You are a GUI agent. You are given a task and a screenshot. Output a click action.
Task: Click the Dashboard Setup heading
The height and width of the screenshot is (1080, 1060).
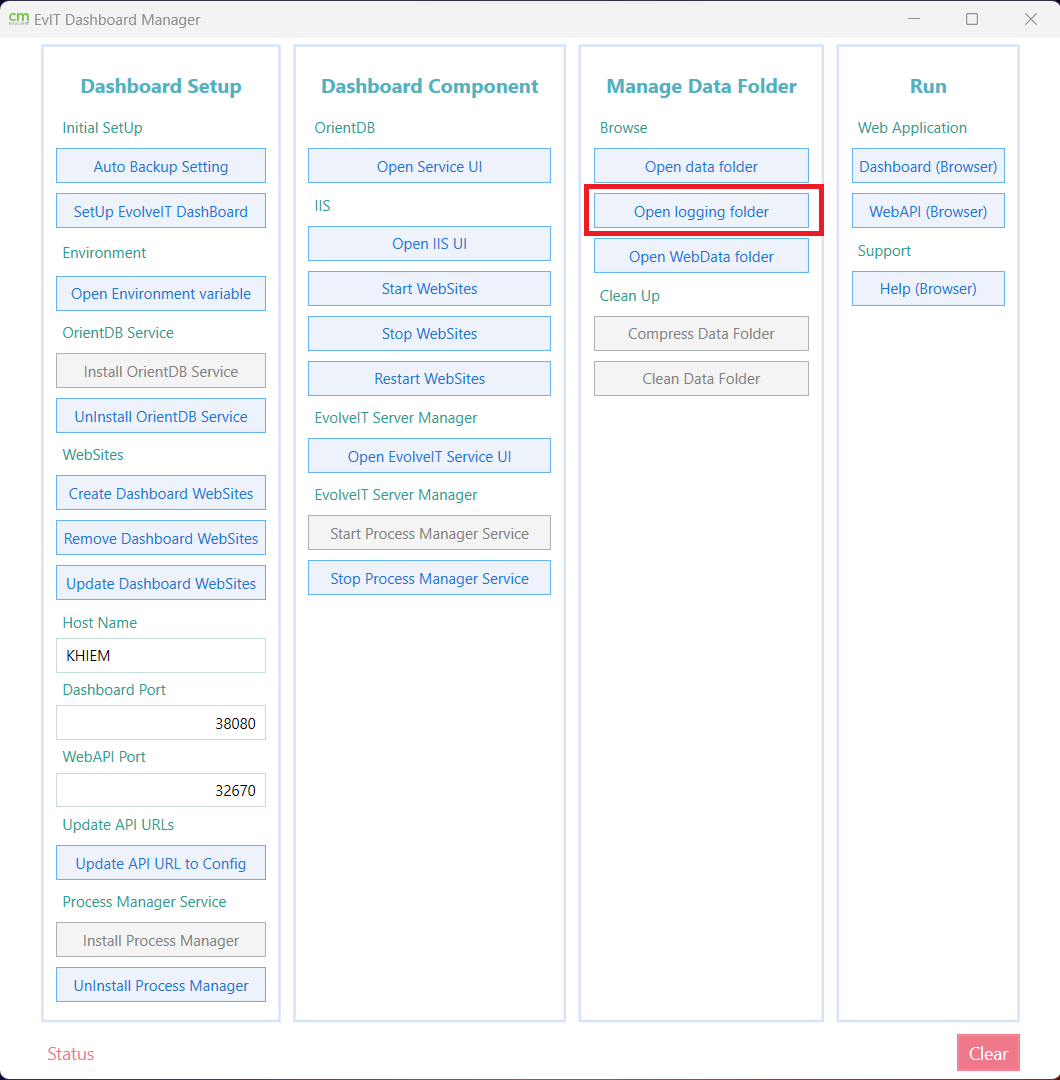tap(161, 86)
